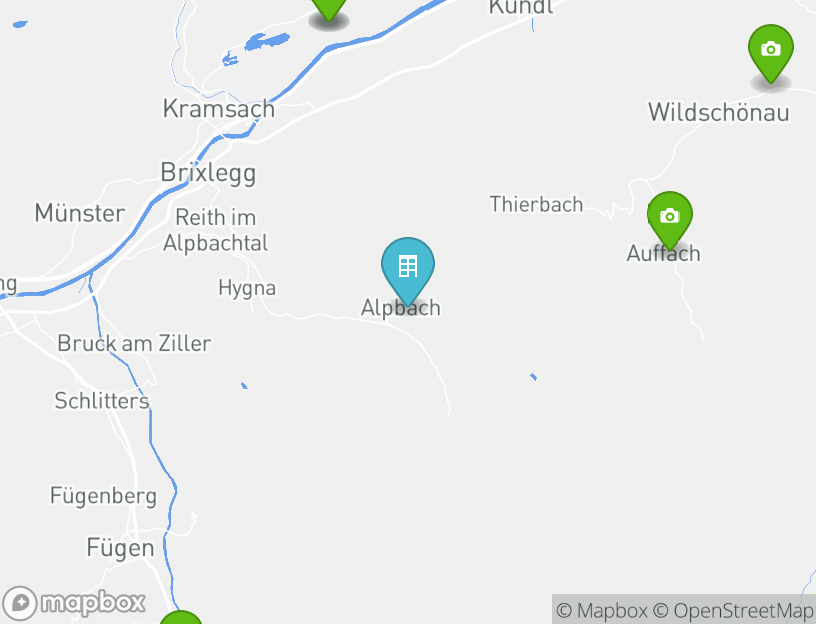Click the Fügen town label

pos(120,549)
